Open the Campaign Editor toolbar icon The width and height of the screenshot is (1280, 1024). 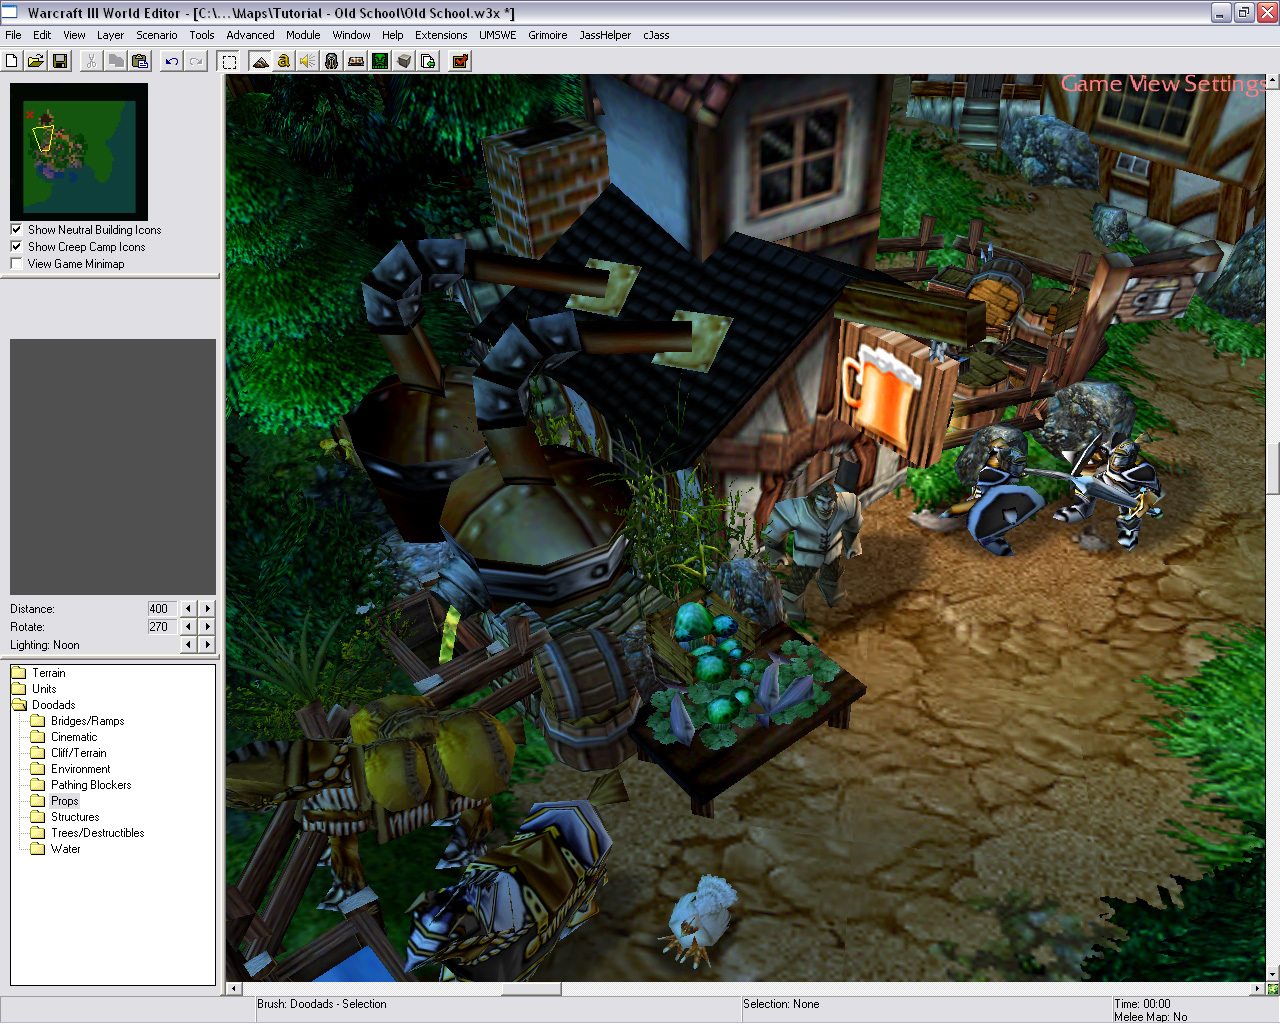tap(356, 61)
